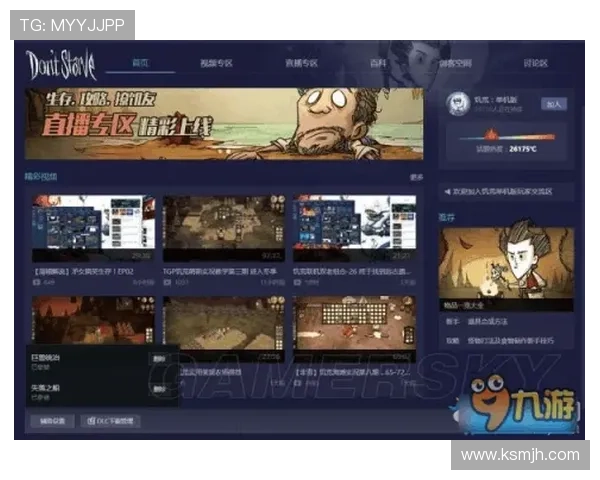600x480 pixels.
Task: Click the view count icon under EP02 video
Action: [37, 282]
